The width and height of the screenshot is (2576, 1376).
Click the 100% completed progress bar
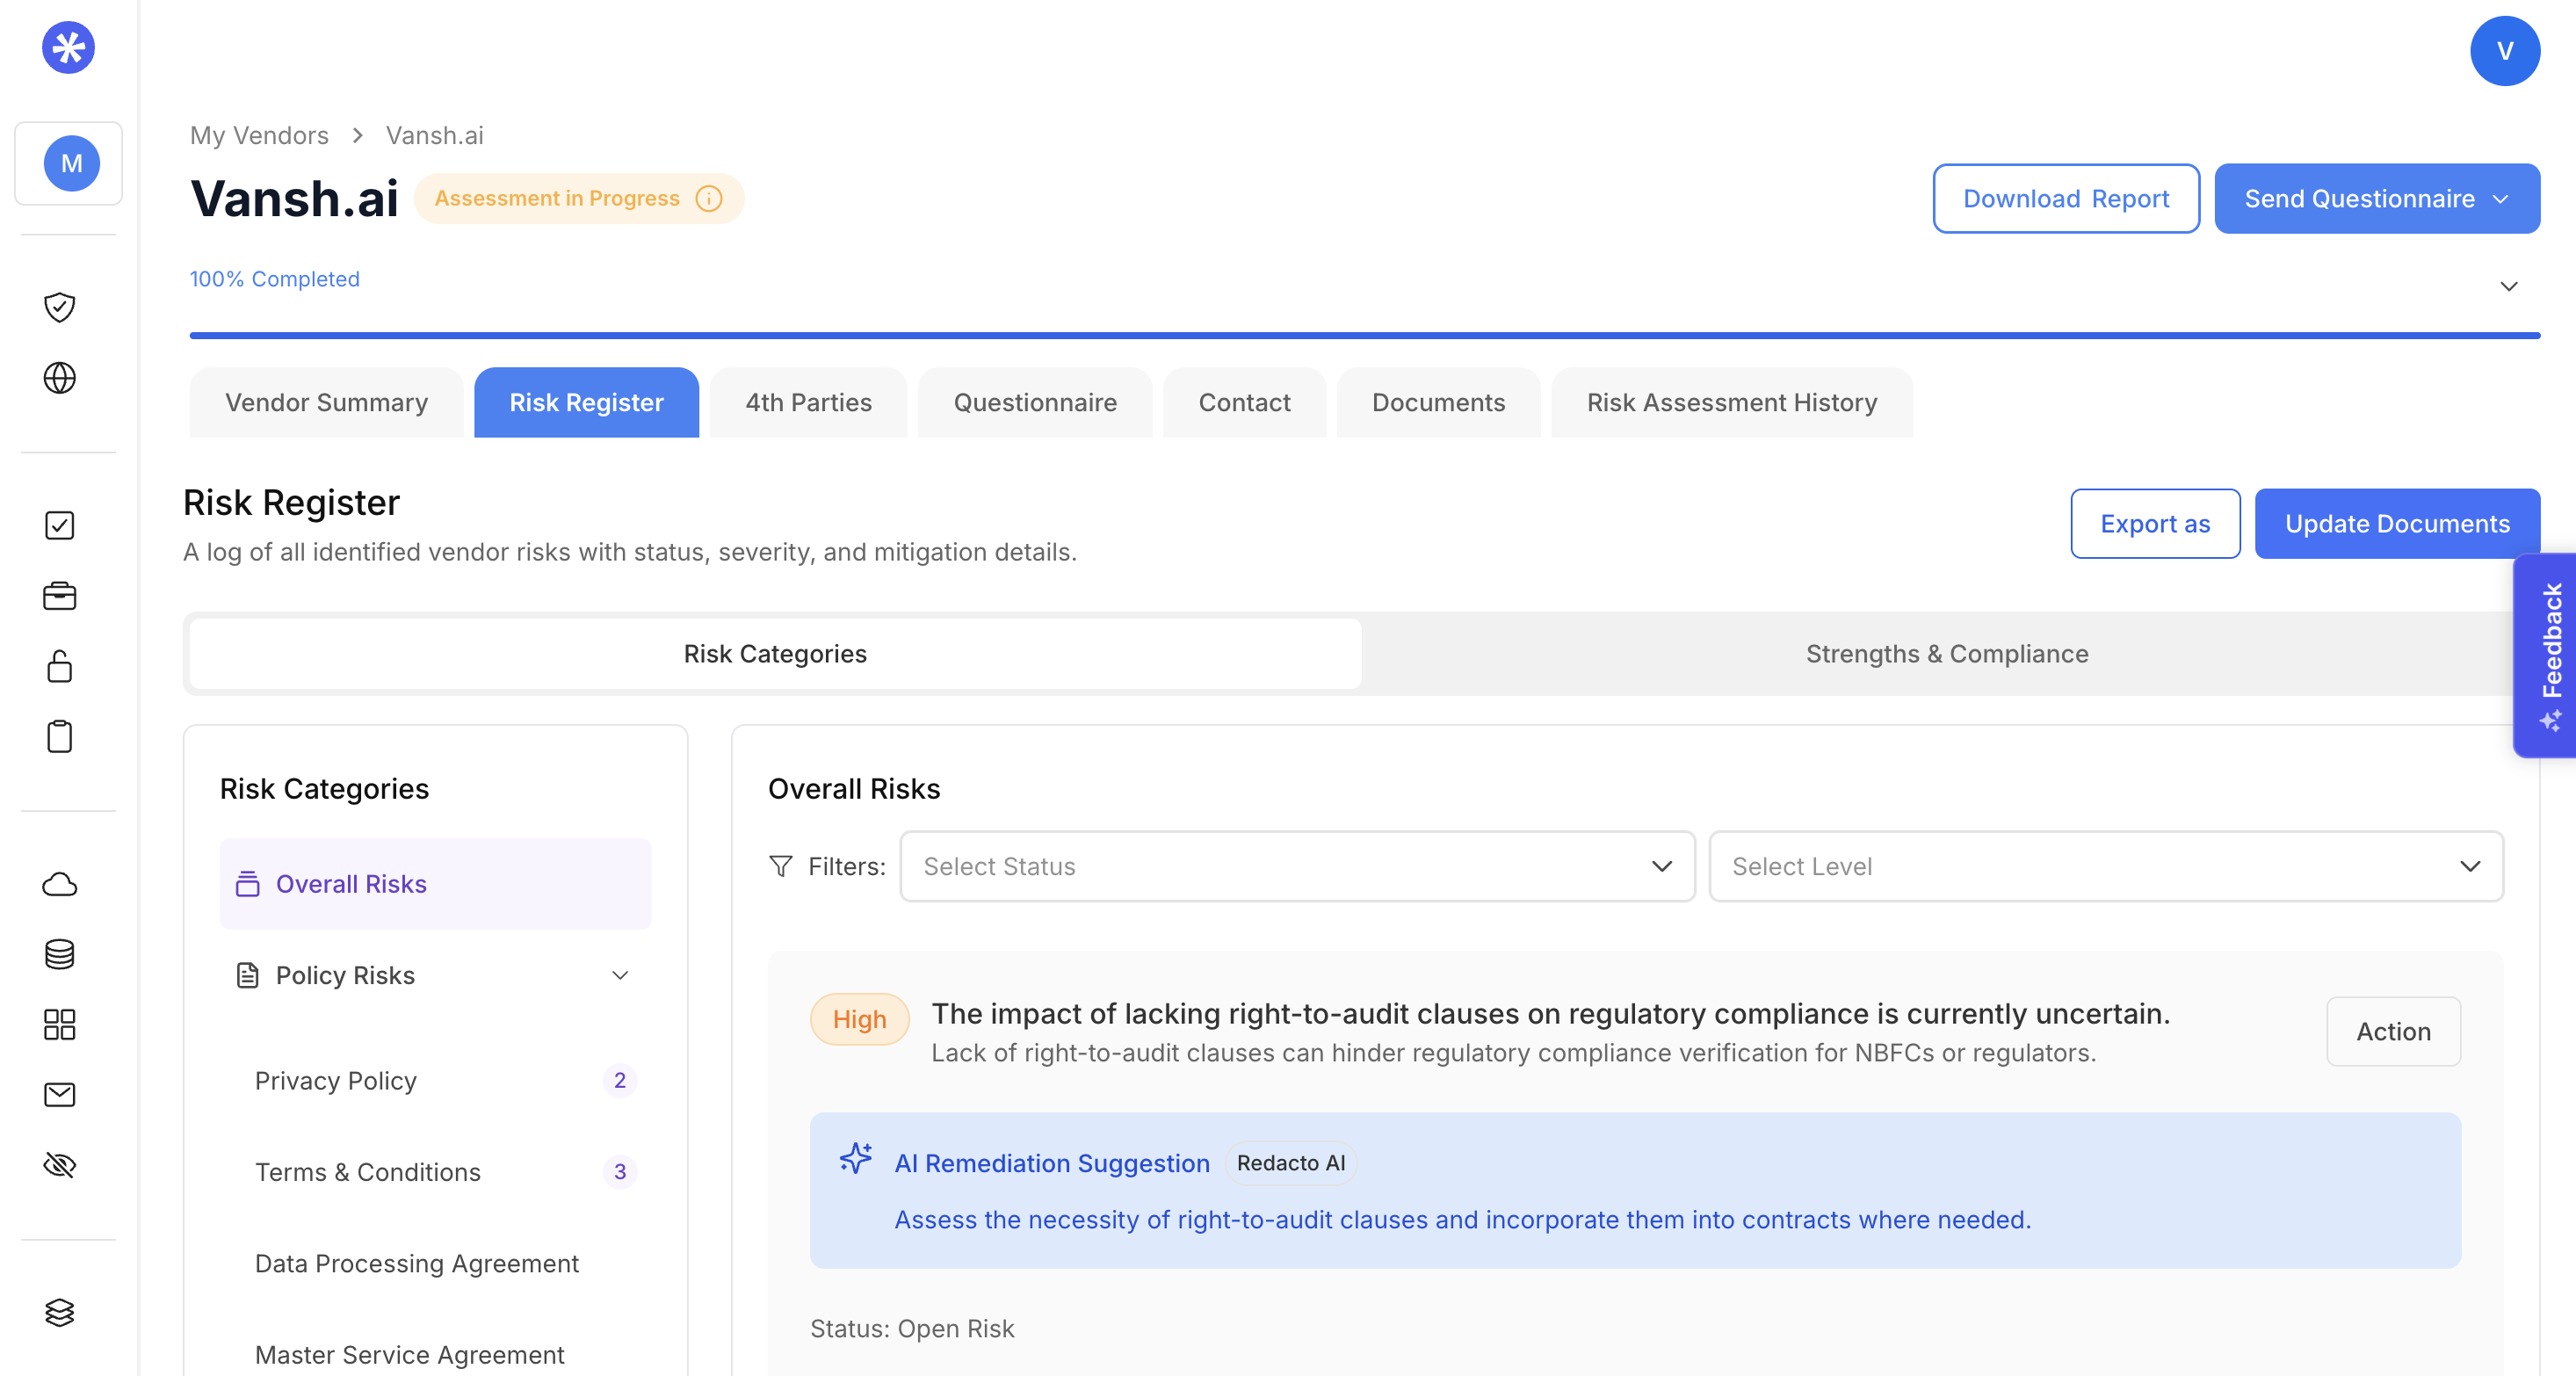click(x=1364, y=335)
